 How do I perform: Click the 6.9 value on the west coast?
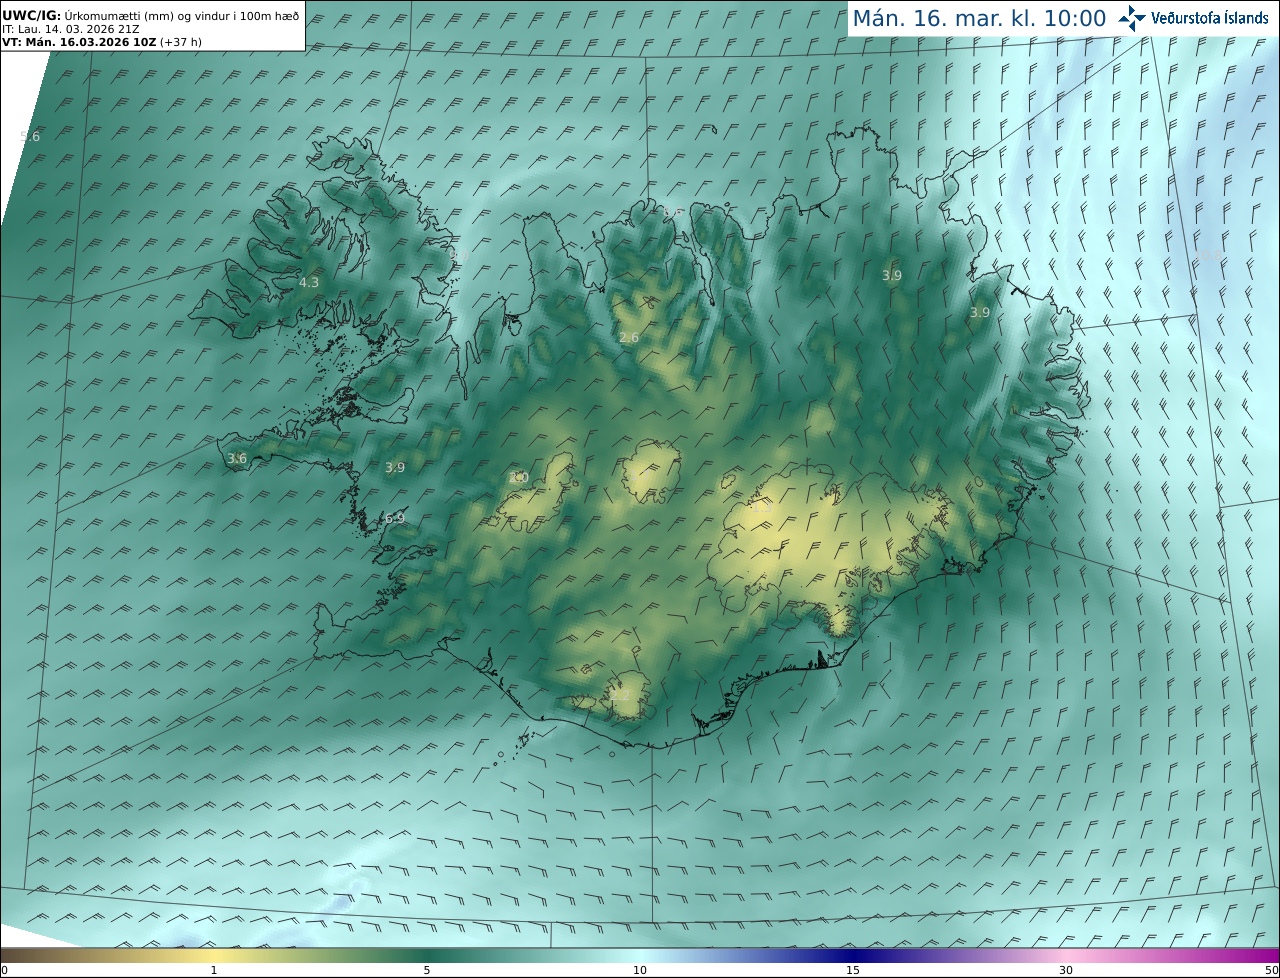coord(395,518)
